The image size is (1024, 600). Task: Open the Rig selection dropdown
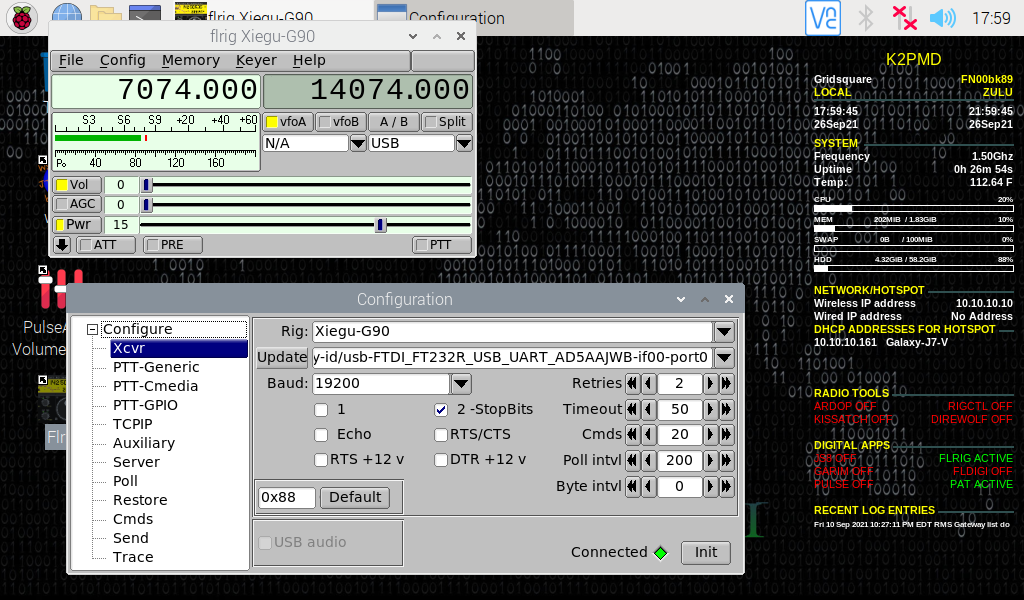(x=723, y=331)
